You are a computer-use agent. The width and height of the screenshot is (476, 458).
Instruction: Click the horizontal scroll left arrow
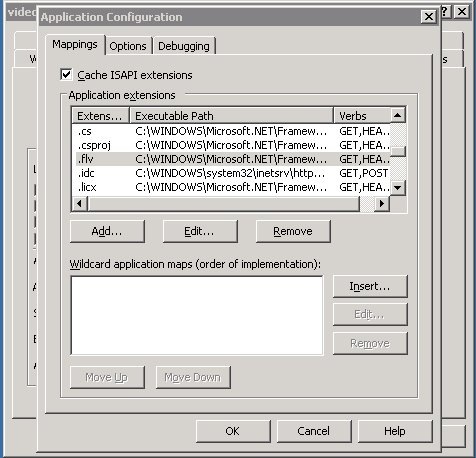click(x=80, y=203)
